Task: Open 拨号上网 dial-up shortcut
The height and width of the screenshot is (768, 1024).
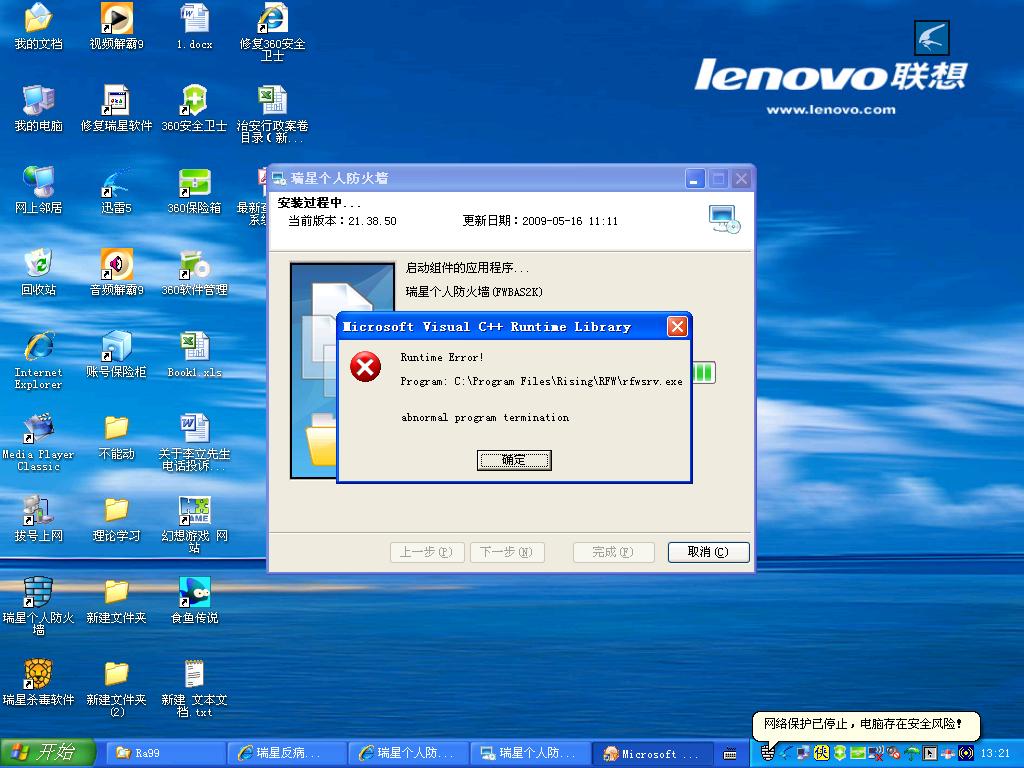Action: pos(39,518)
